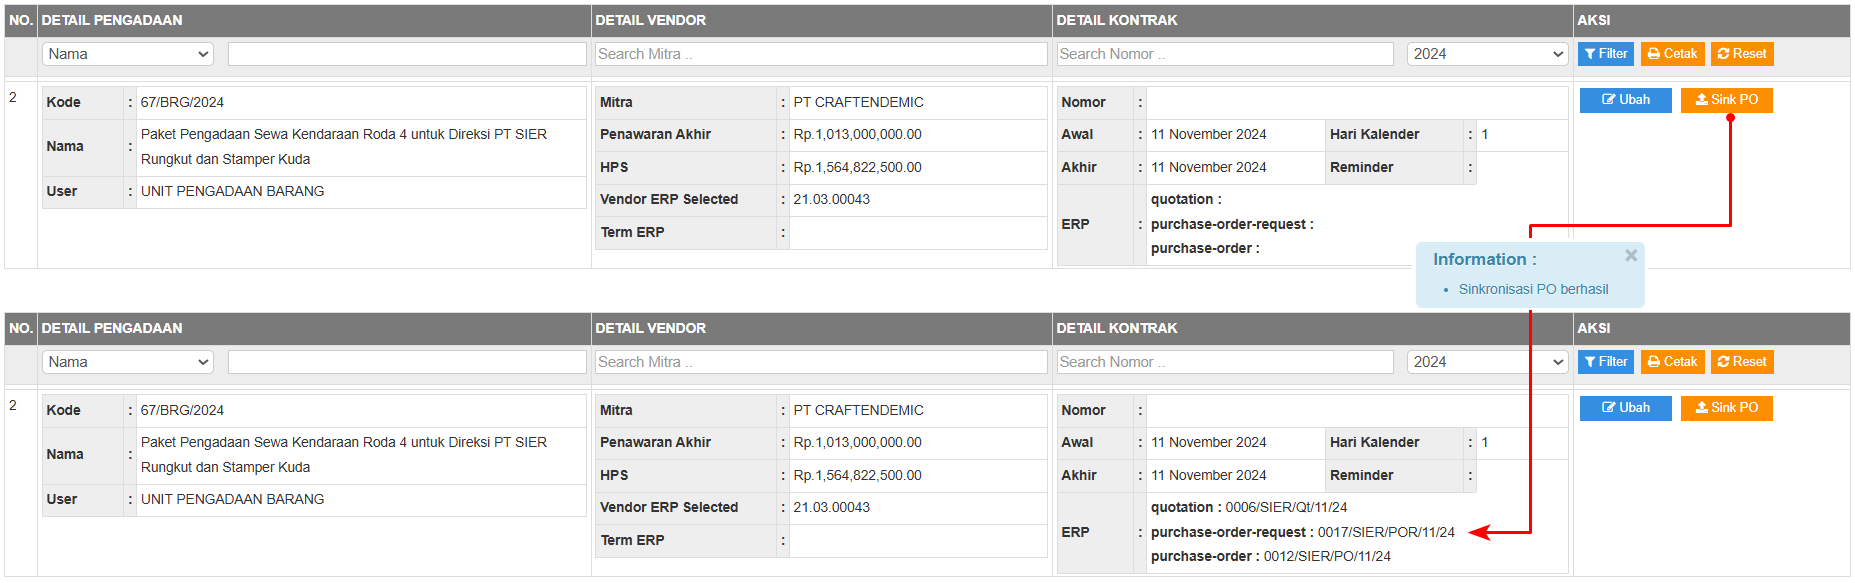Open 2024 year dropdown in bottom table
Screen dimensions: 1855x583
1487,362
